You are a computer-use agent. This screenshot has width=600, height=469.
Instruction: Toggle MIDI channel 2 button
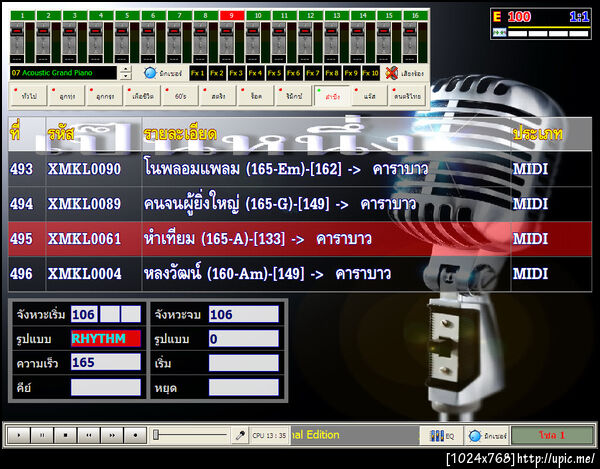pos(49,15)
